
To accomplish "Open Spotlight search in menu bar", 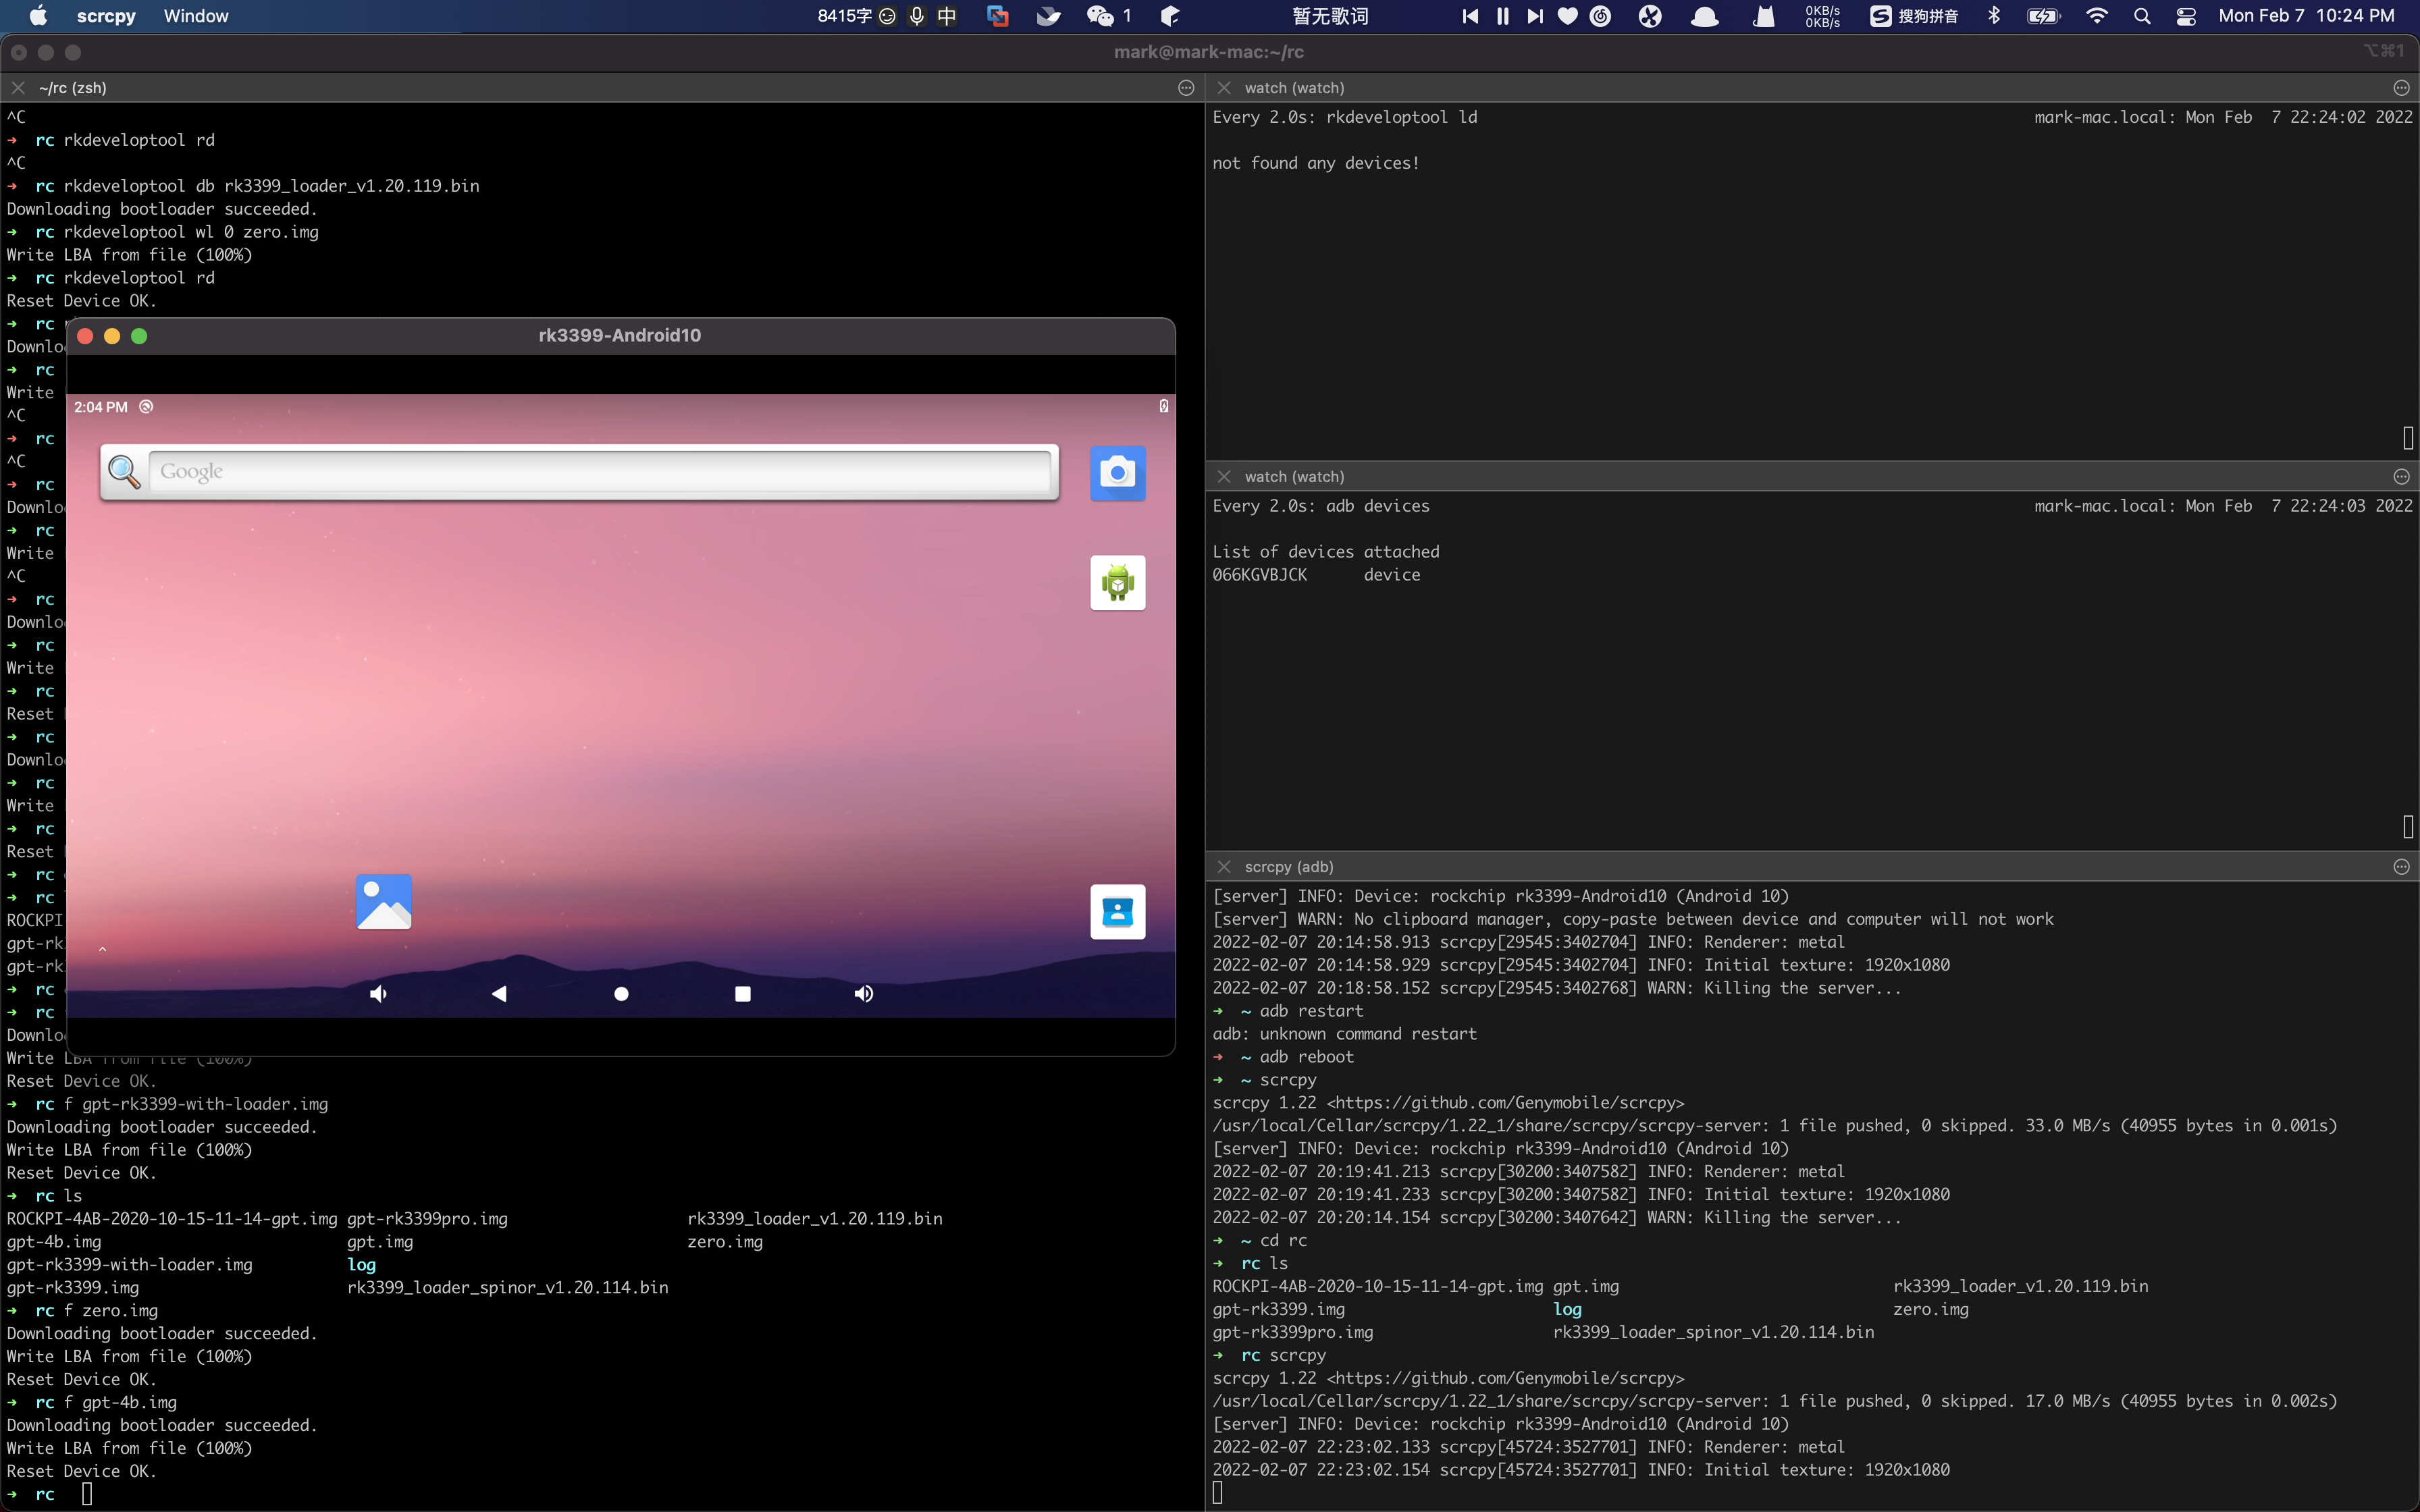I will (x=2142, y=15).
